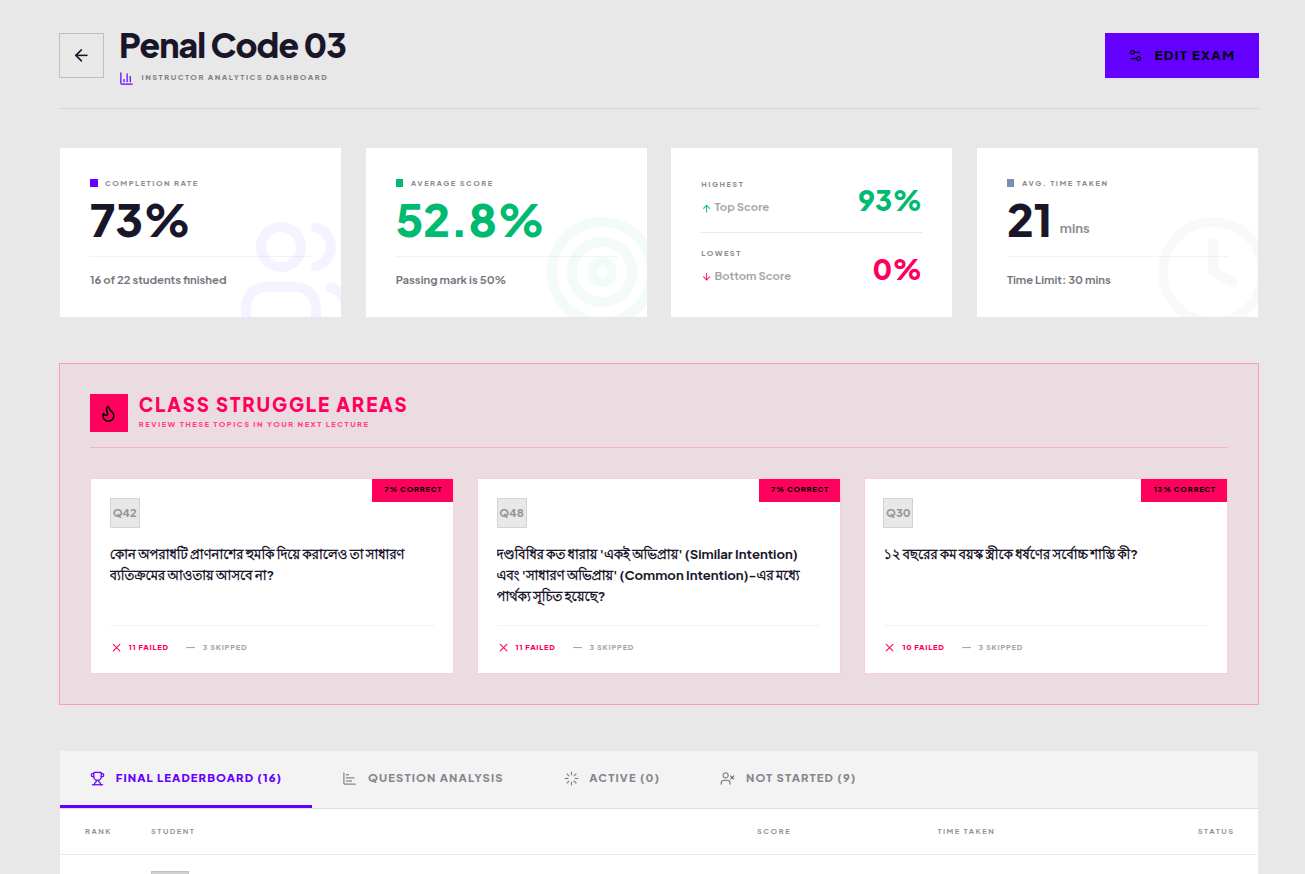This screenshot has width=1305, height=874.
Task: Click the flame icon in Class Struggle Areas
Action: pos(109,413)
